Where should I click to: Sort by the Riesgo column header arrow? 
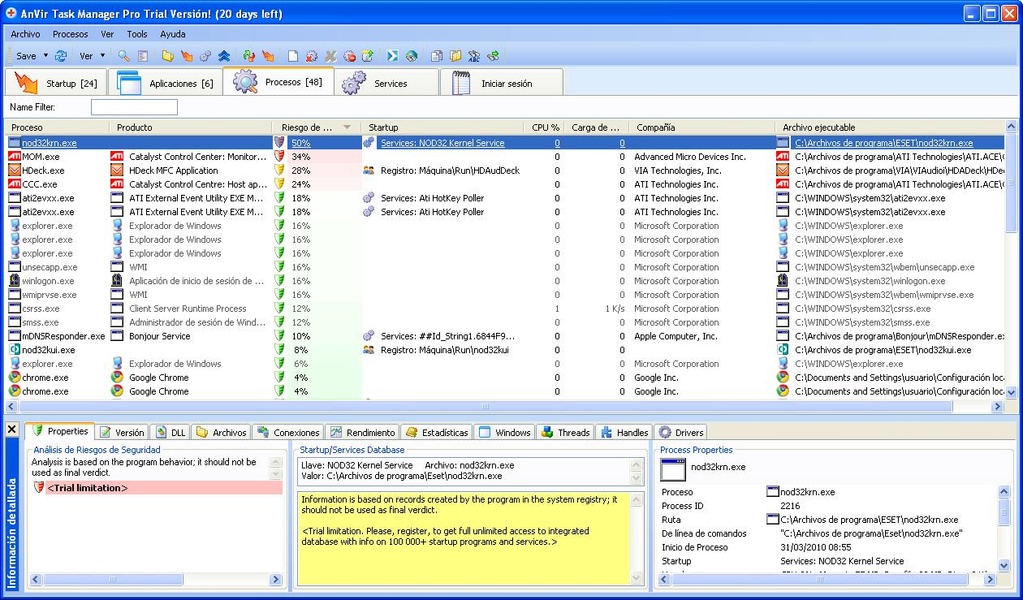pyautogui.click(x=347, y=128)
